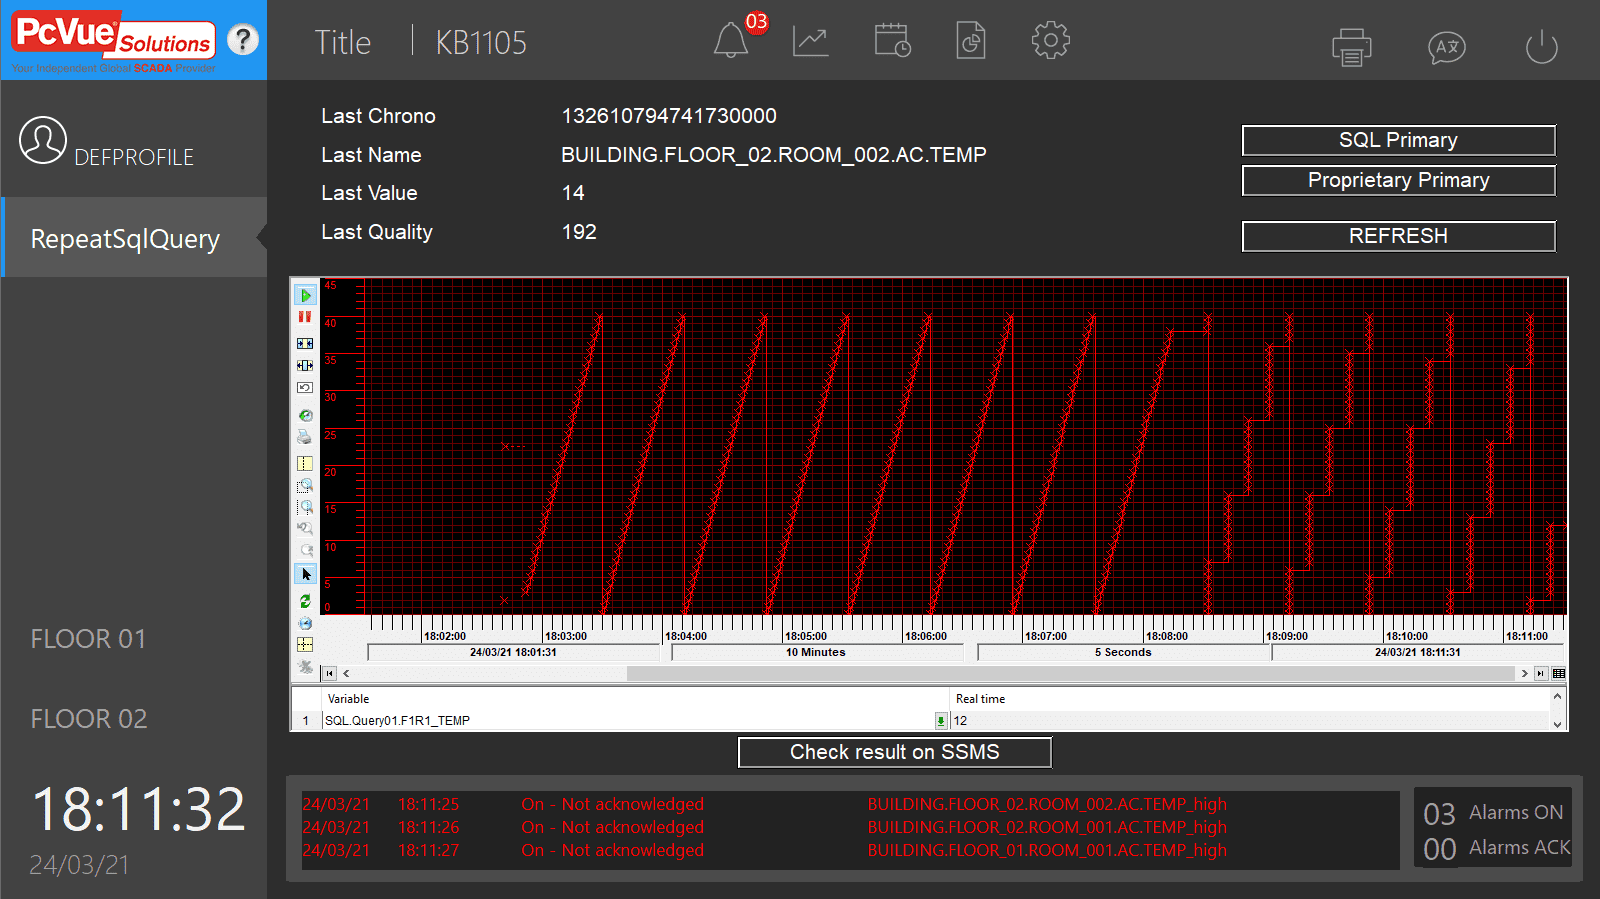Open the alarm bell notifications
The width and height of the screenshot is (1600, 899).
coord(731,42)
